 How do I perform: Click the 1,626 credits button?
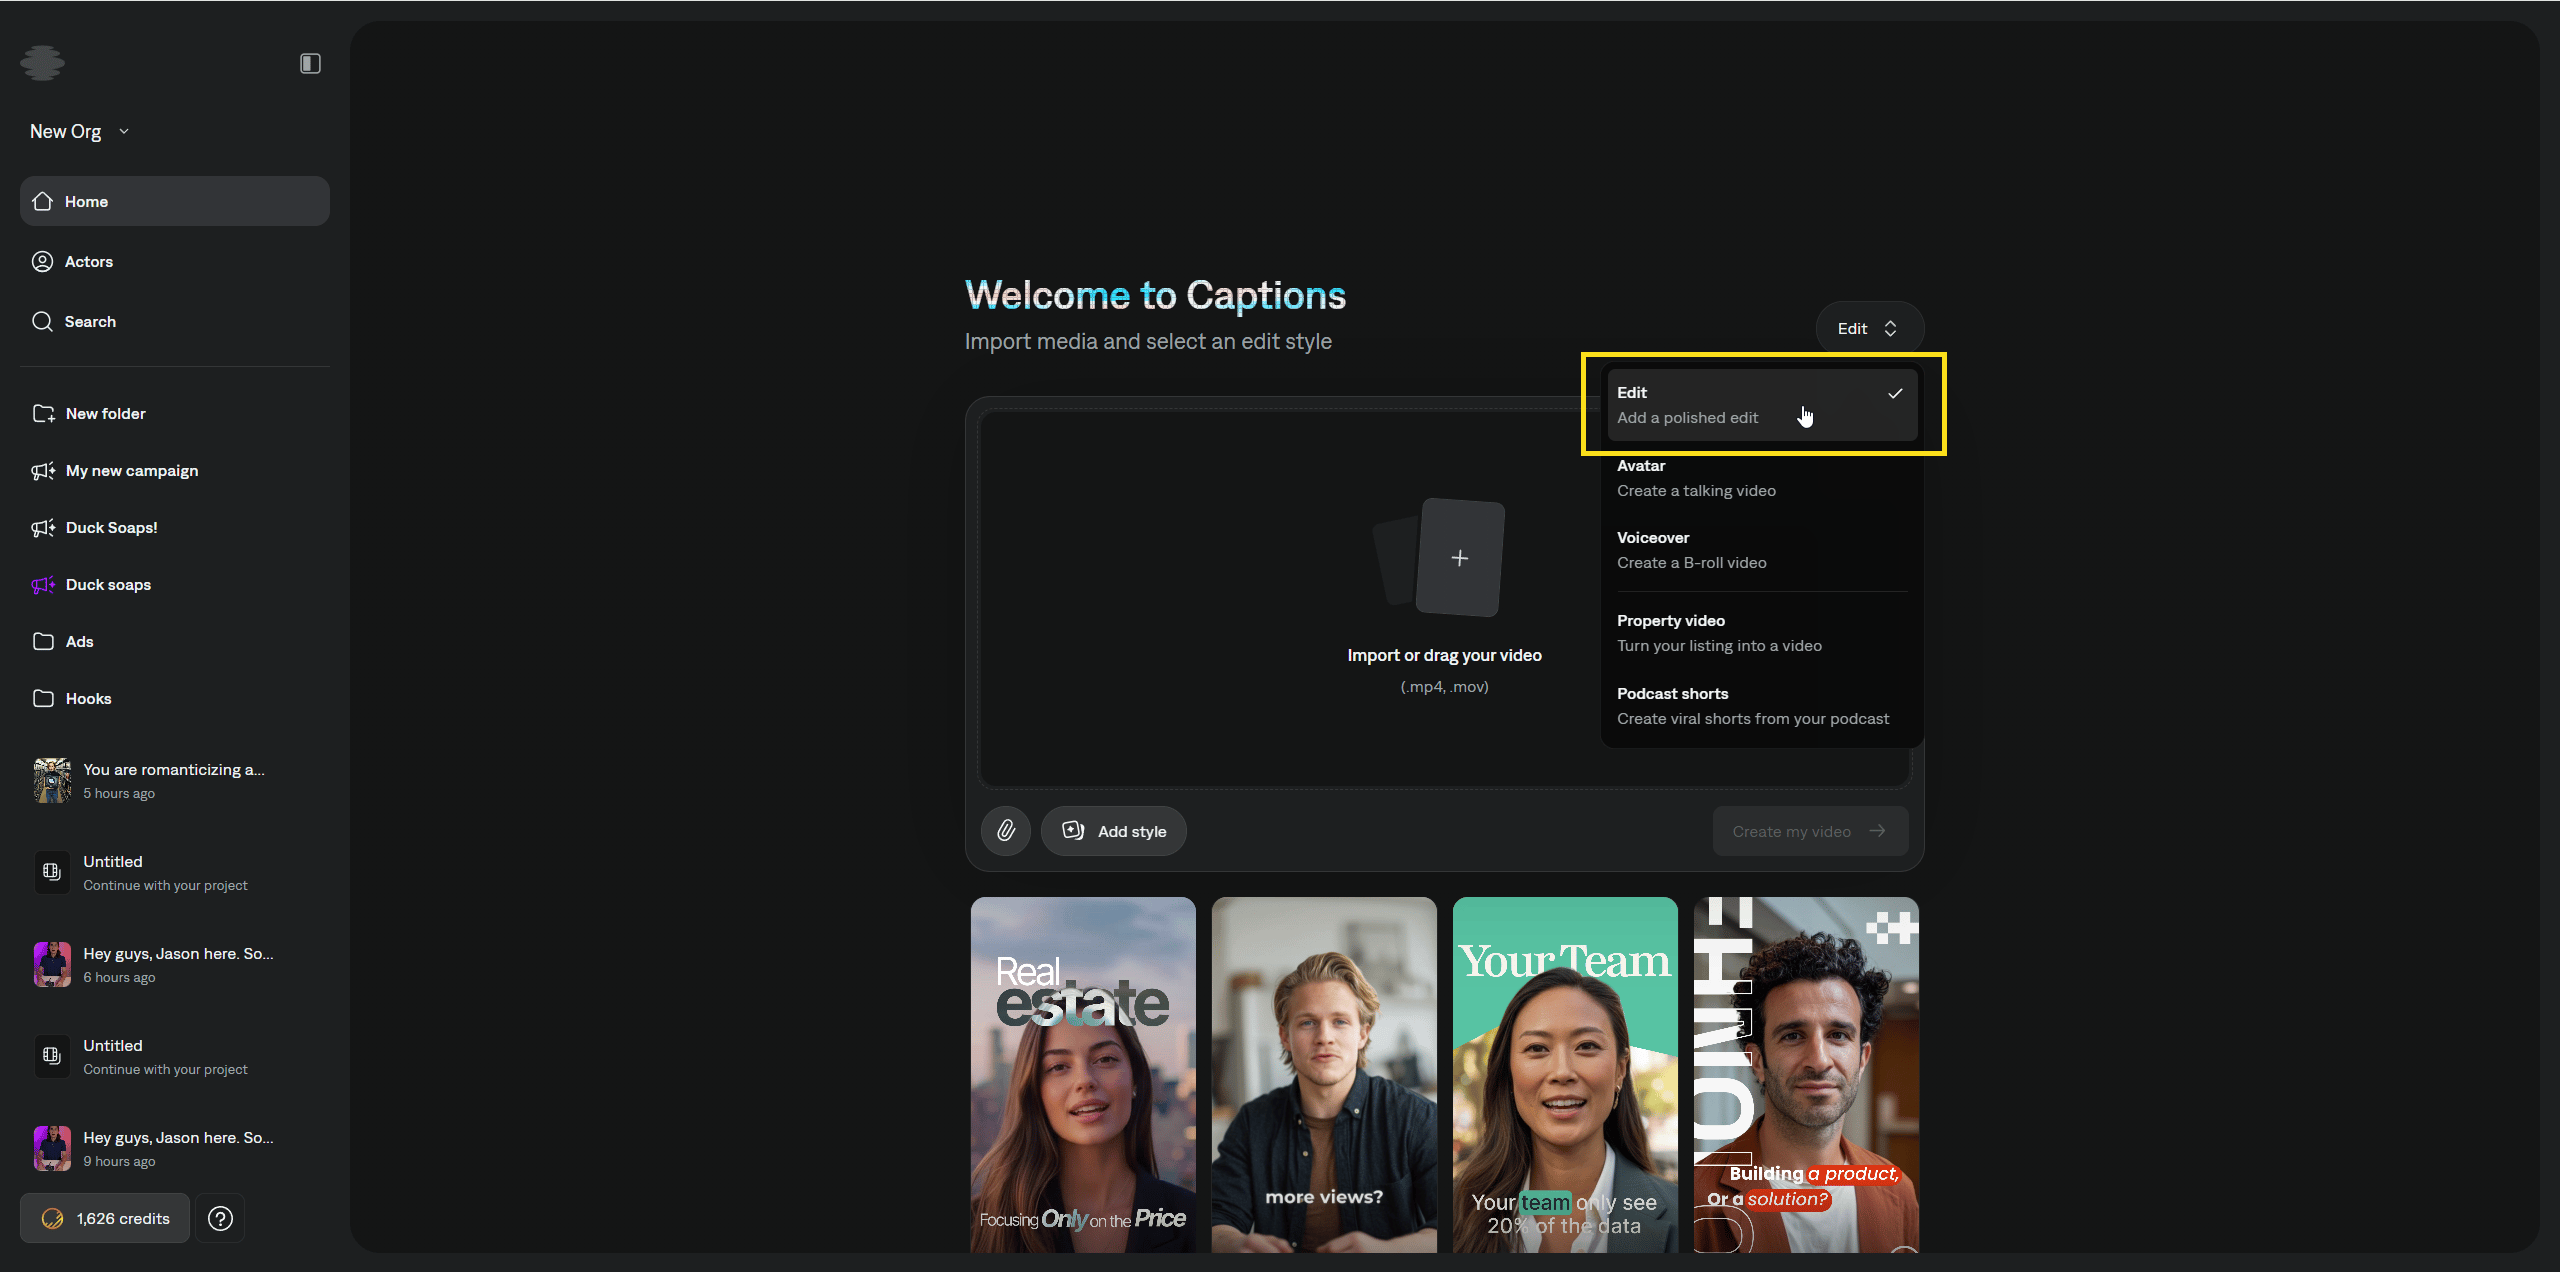[105, 1218]
